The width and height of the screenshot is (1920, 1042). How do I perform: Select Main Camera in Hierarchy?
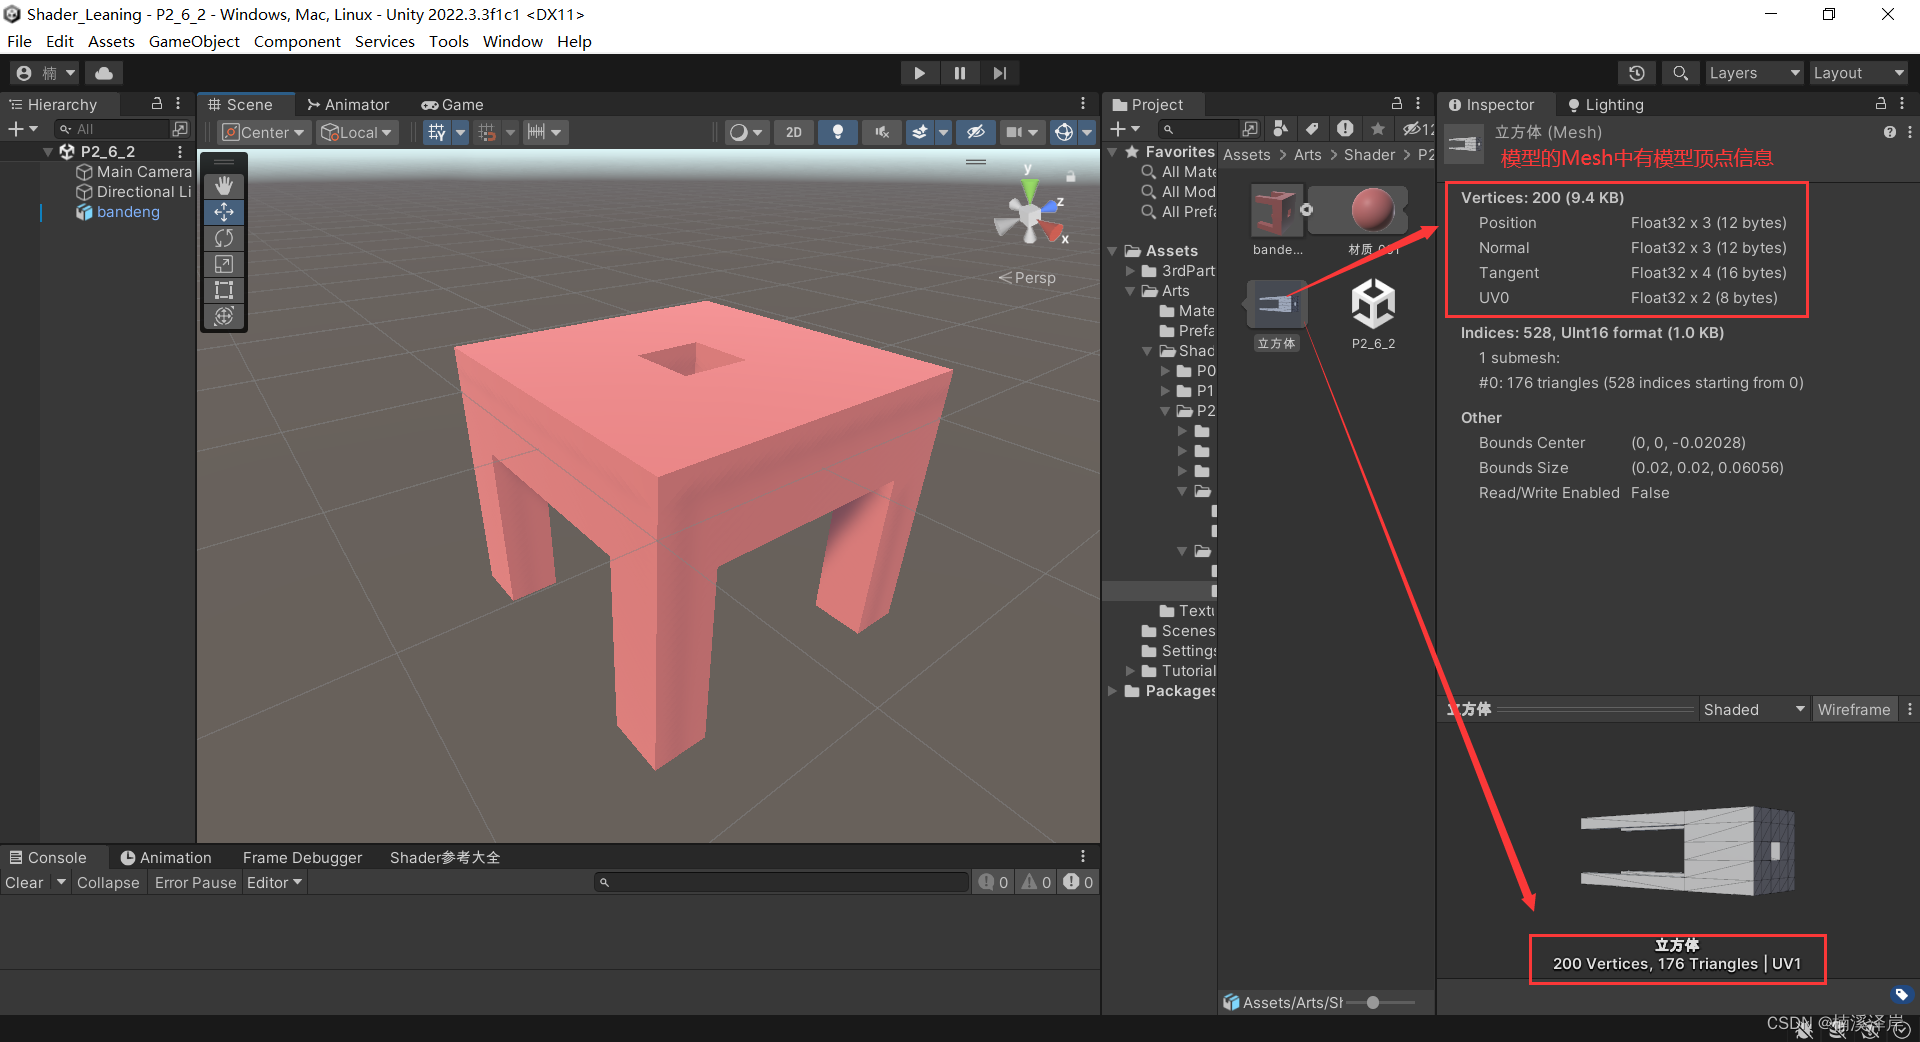134,172
